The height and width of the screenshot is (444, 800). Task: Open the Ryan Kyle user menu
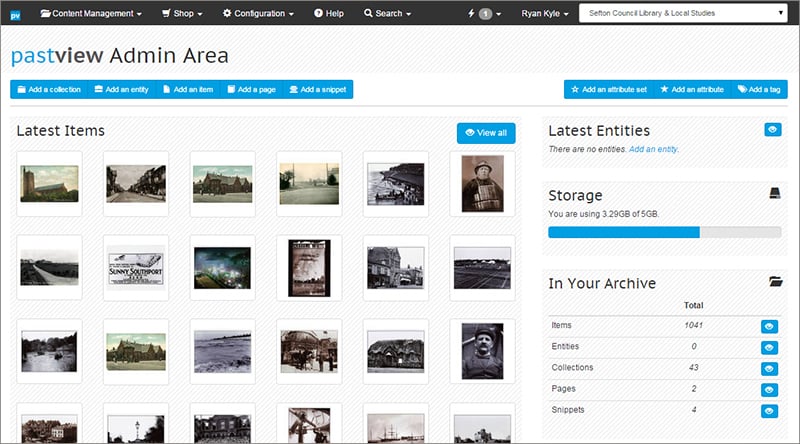[x=544, y=14]
